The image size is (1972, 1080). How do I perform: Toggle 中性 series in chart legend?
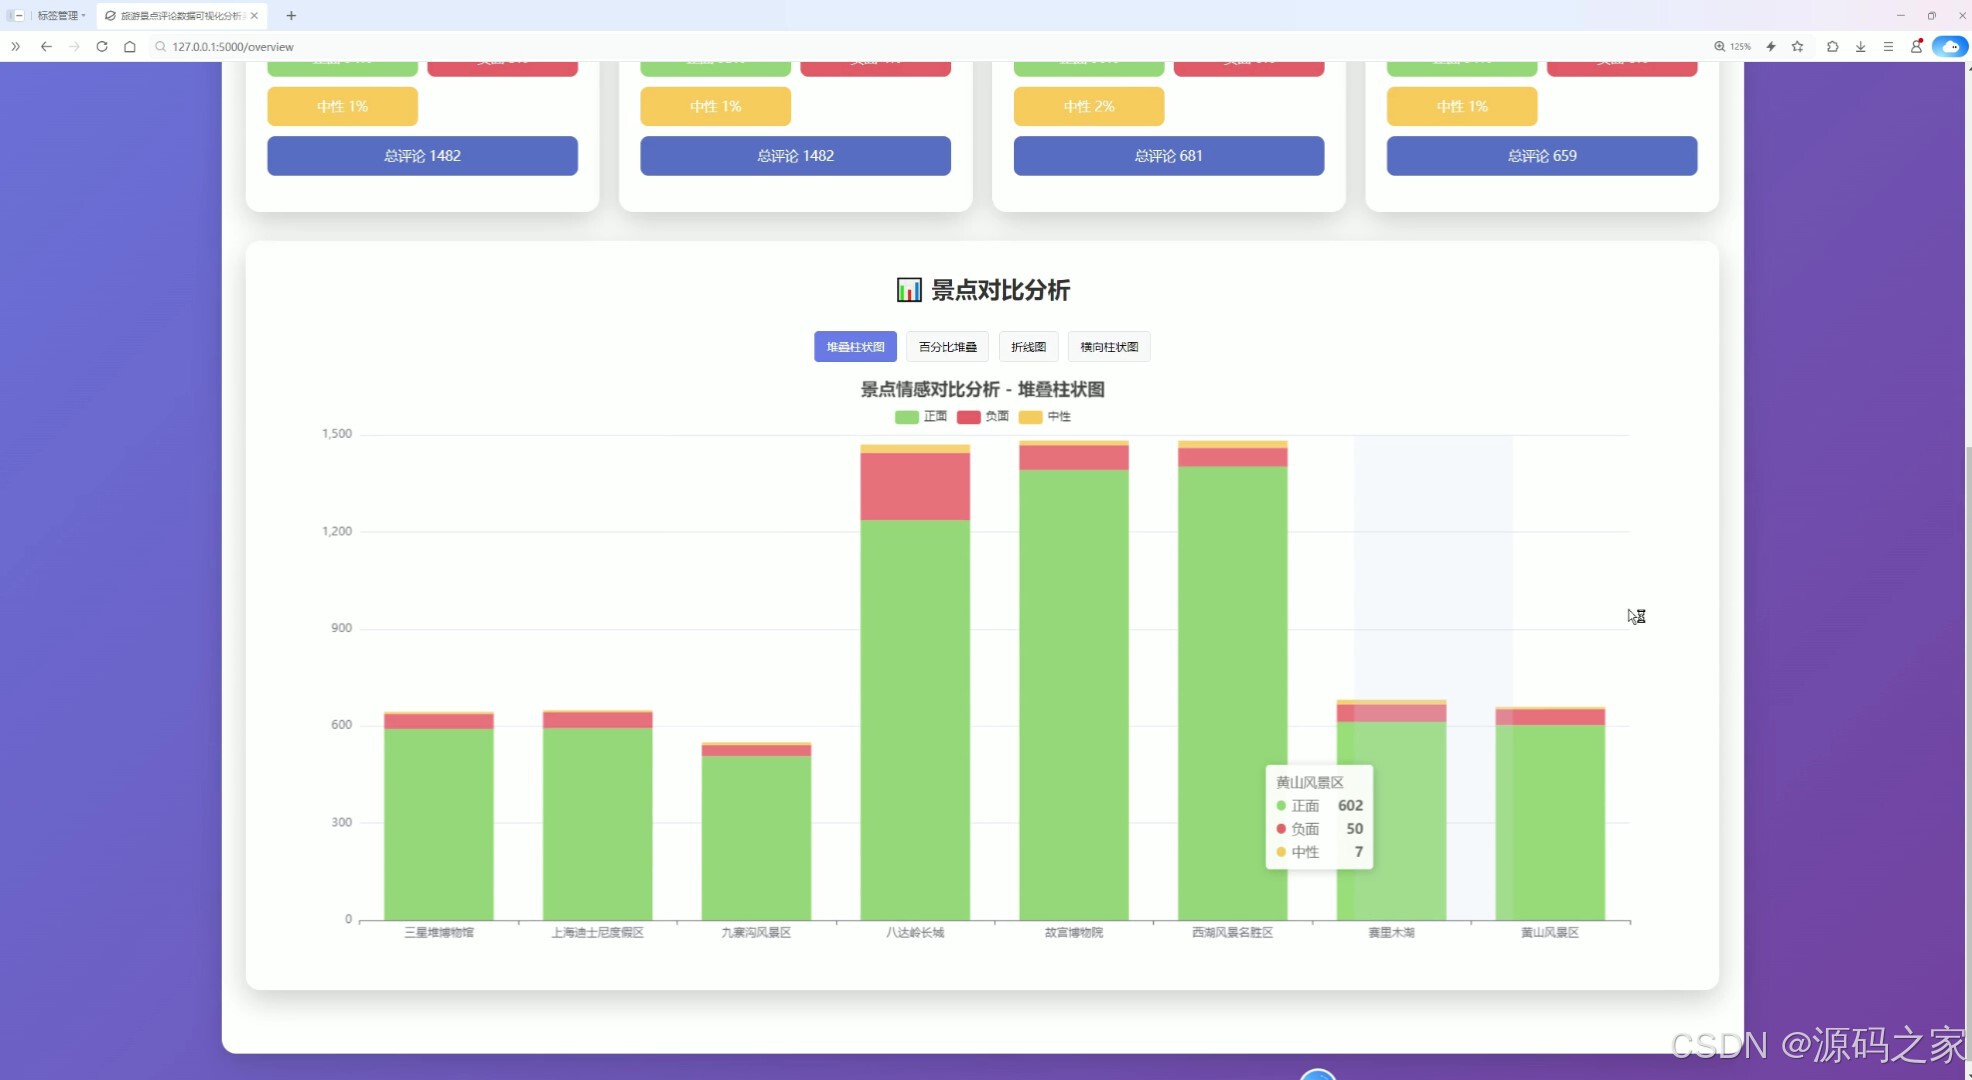tap(1045, 417)
